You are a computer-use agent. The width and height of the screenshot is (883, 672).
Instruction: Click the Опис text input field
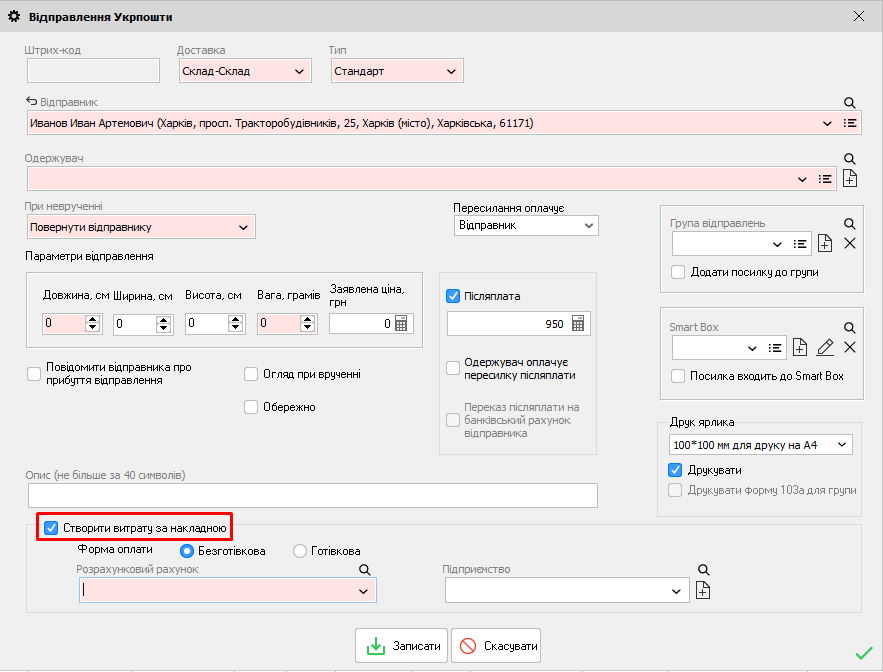point(312,496)
